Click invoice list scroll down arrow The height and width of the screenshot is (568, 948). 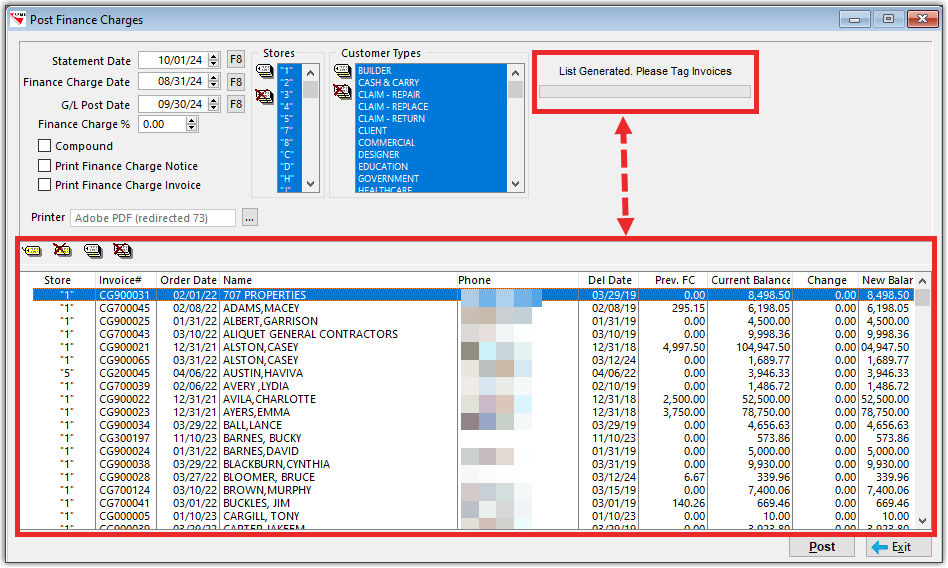point(923,520)
